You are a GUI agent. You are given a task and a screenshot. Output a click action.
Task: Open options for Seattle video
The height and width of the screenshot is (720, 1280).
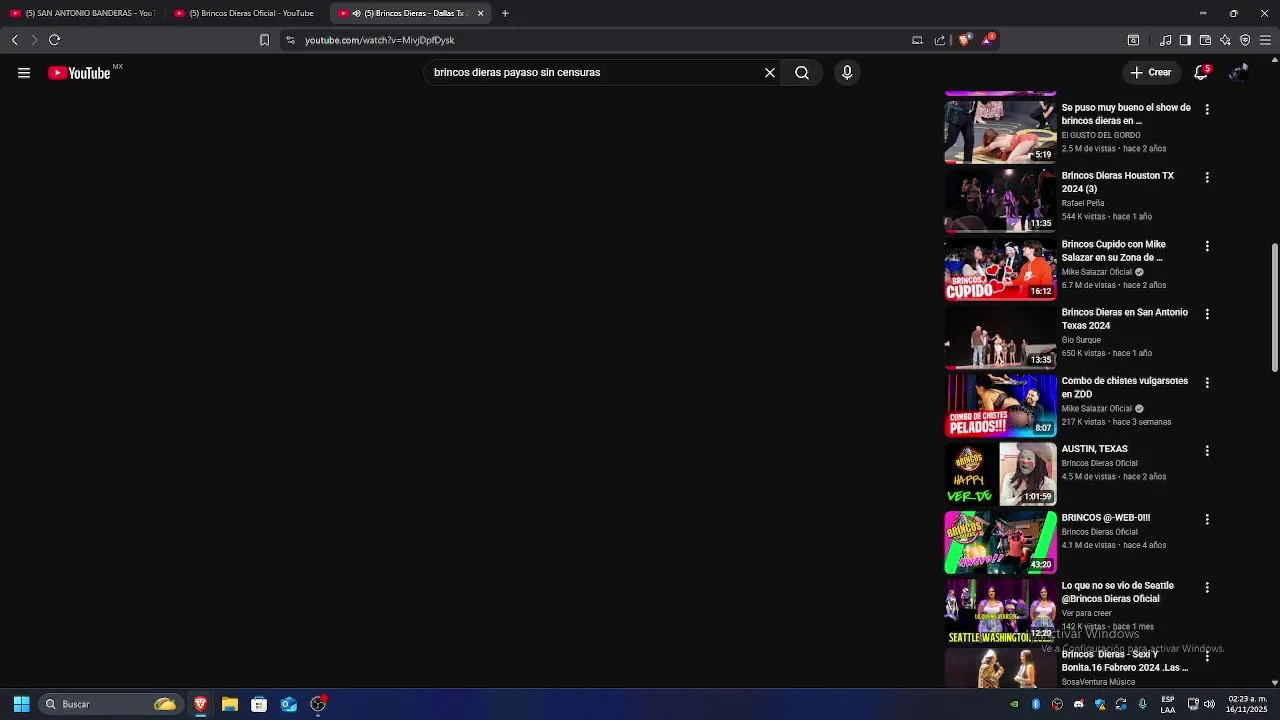(x=1207, y=587)
